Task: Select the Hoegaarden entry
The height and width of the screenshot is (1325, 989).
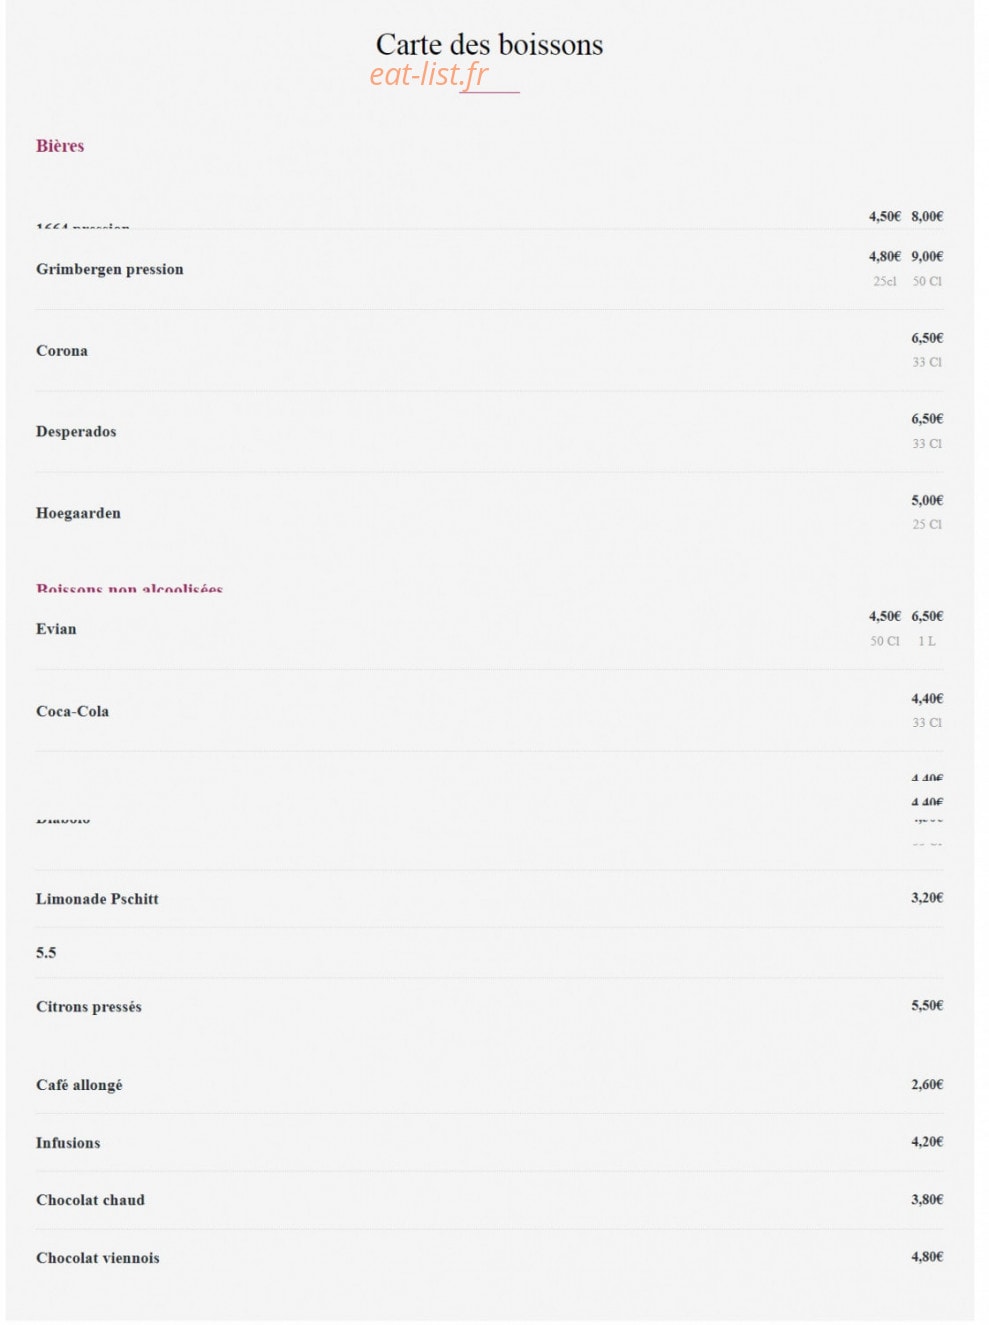Action: click(x=78, y=513)
